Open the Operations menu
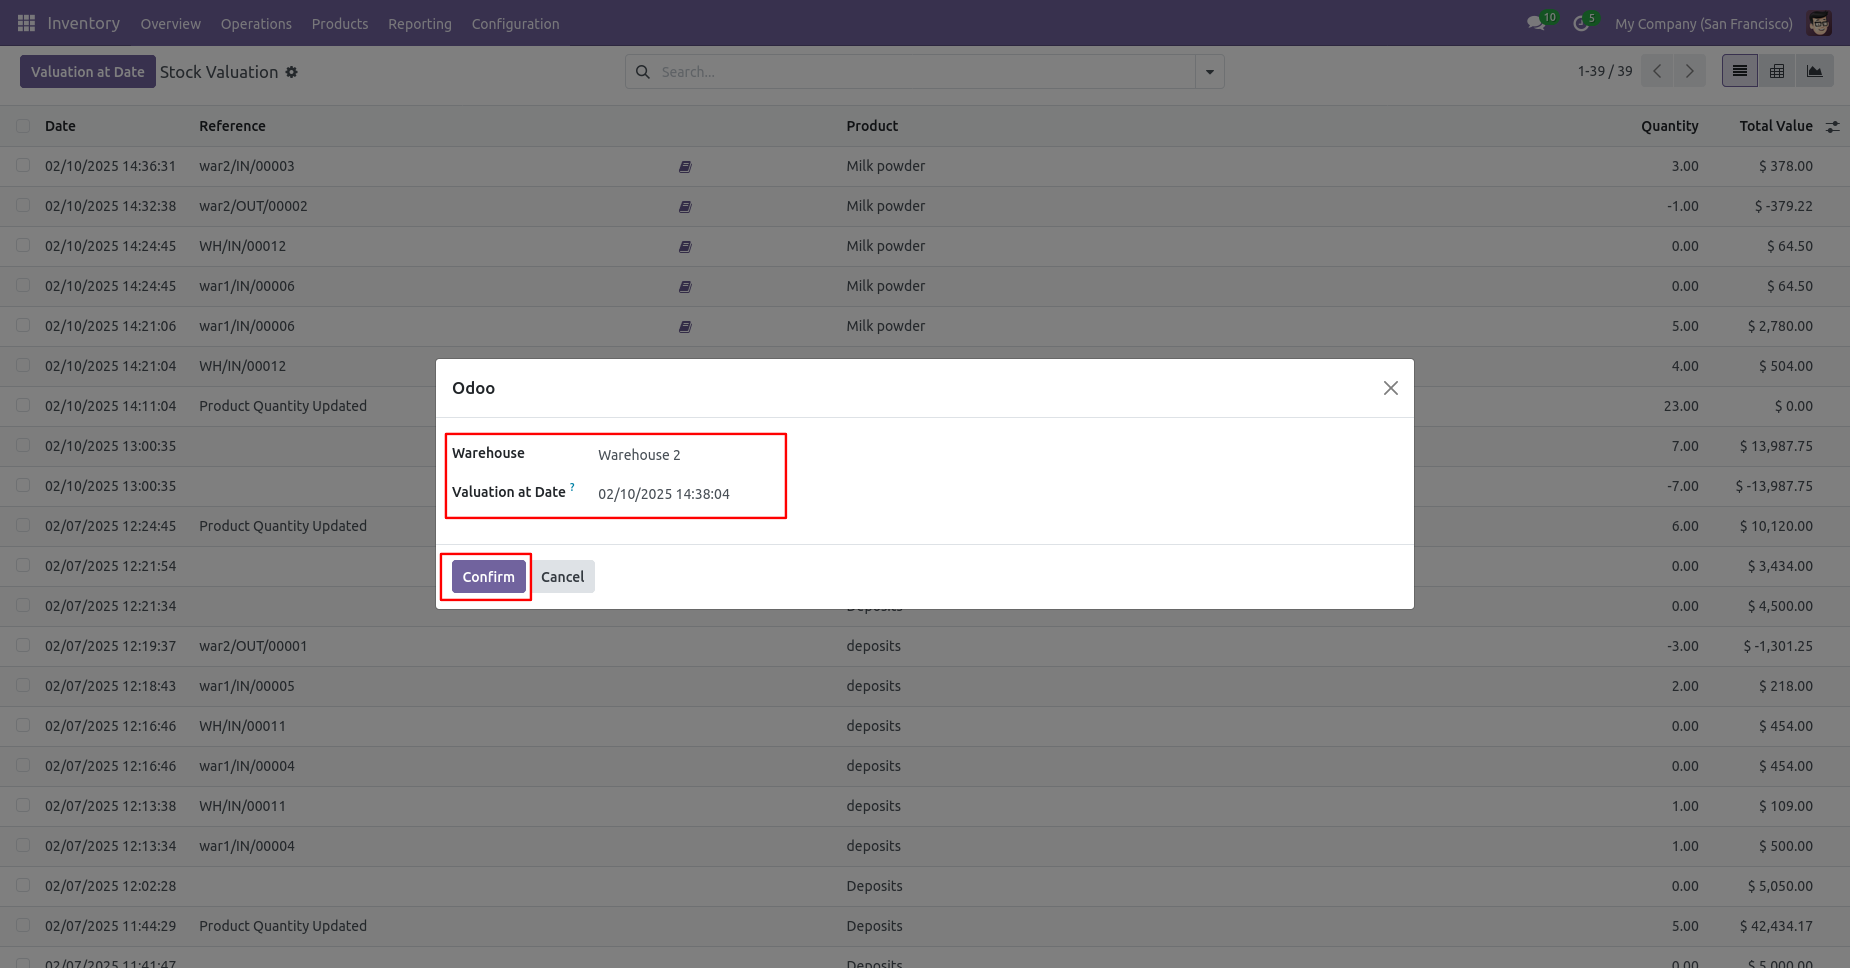This screenshot has width=1850, height=968. pos(256,24)
